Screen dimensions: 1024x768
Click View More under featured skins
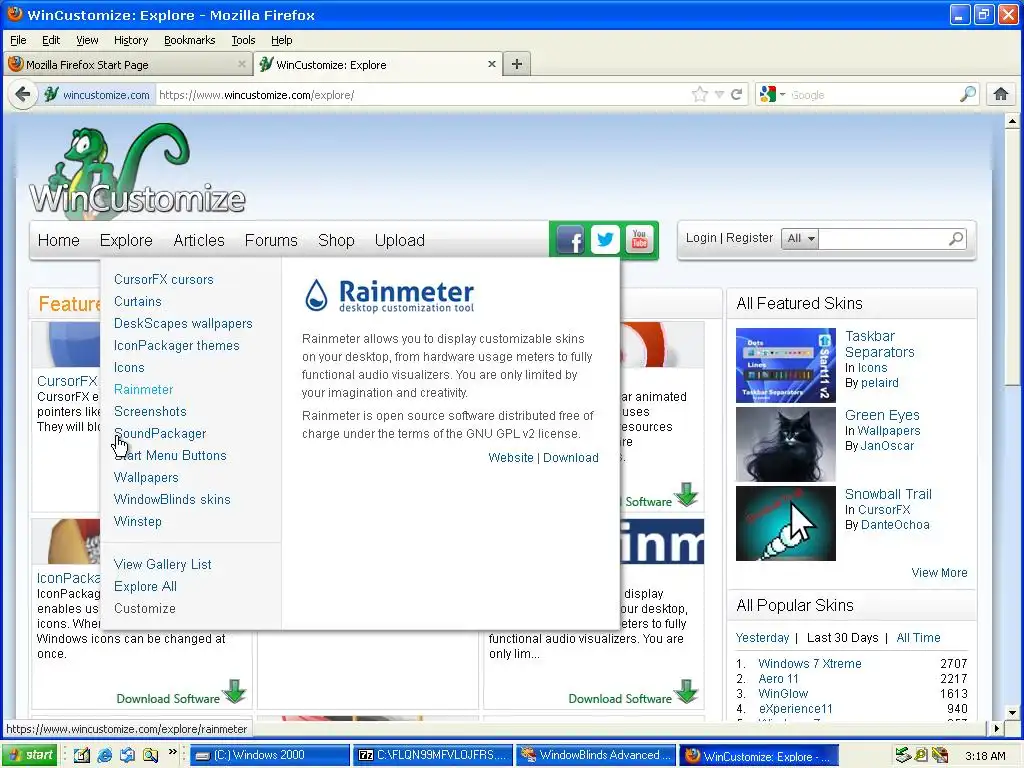pyautogui.click(x=939, y=573)
